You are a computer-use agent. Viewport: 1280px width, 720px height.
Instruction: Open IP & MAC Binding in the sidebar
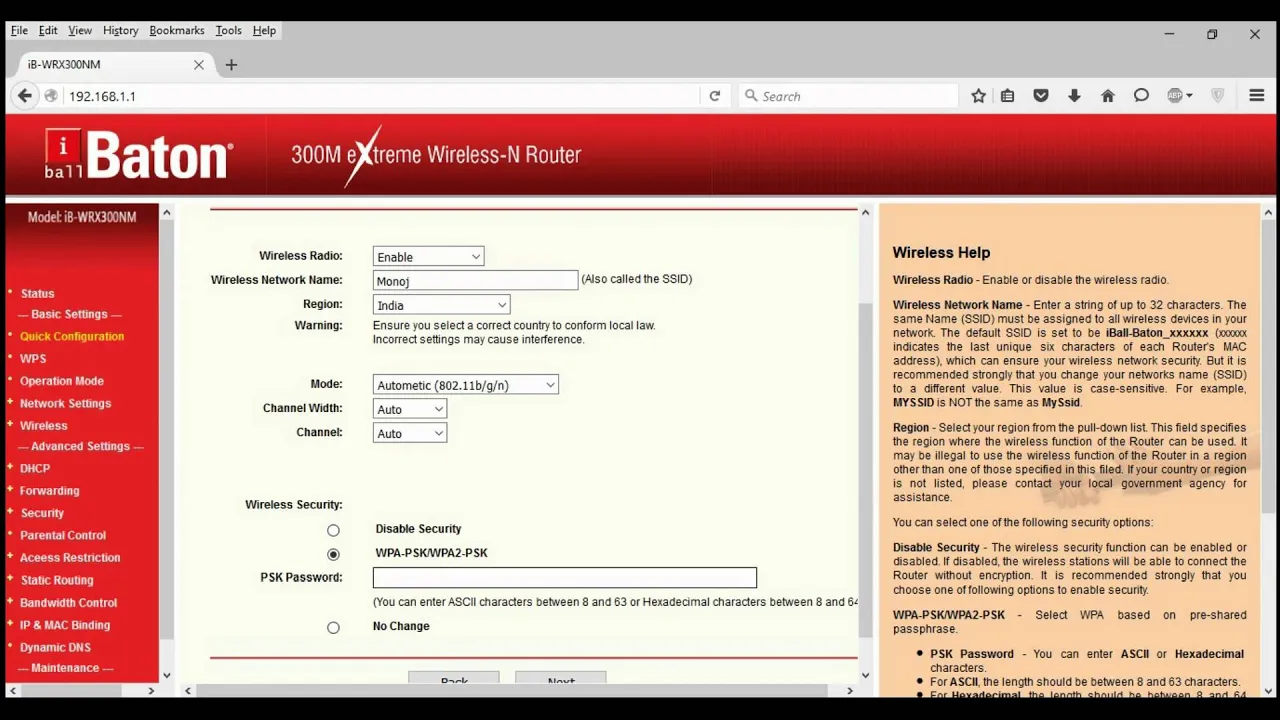click(65, 625)
